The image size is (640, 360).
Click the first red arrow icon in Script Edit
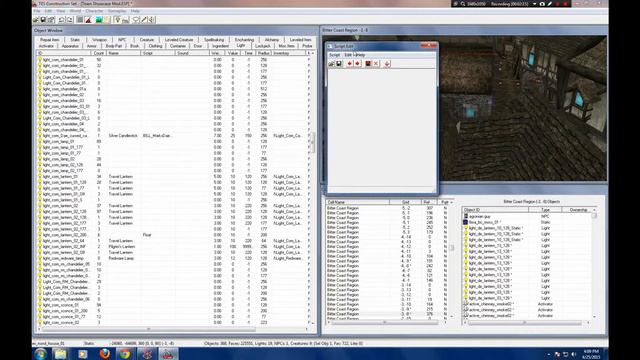[x=349, y=64]
